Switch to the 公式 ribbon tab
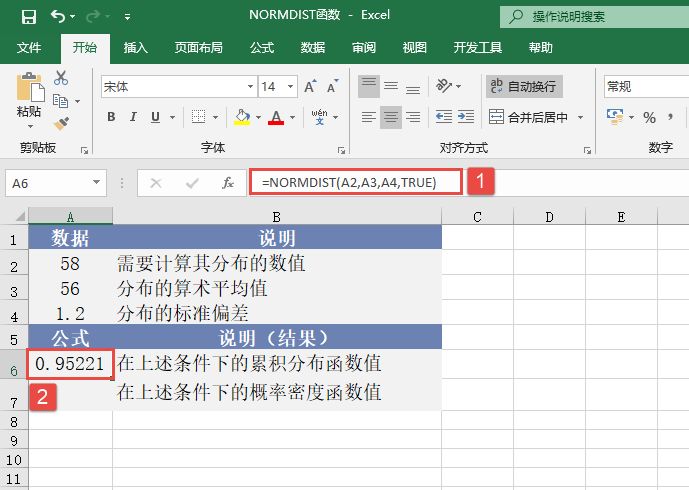689x490 pixels. tap(261, 47)
